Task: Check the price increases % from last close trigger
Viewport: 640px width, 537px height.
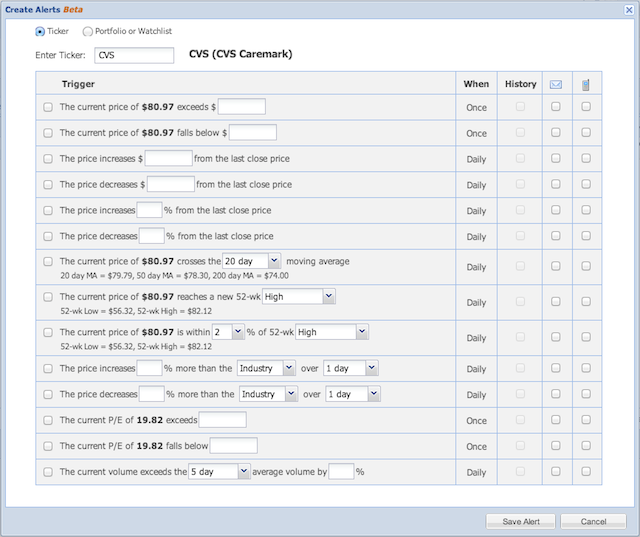Action: pyautogui.click(x=48, y=210)
